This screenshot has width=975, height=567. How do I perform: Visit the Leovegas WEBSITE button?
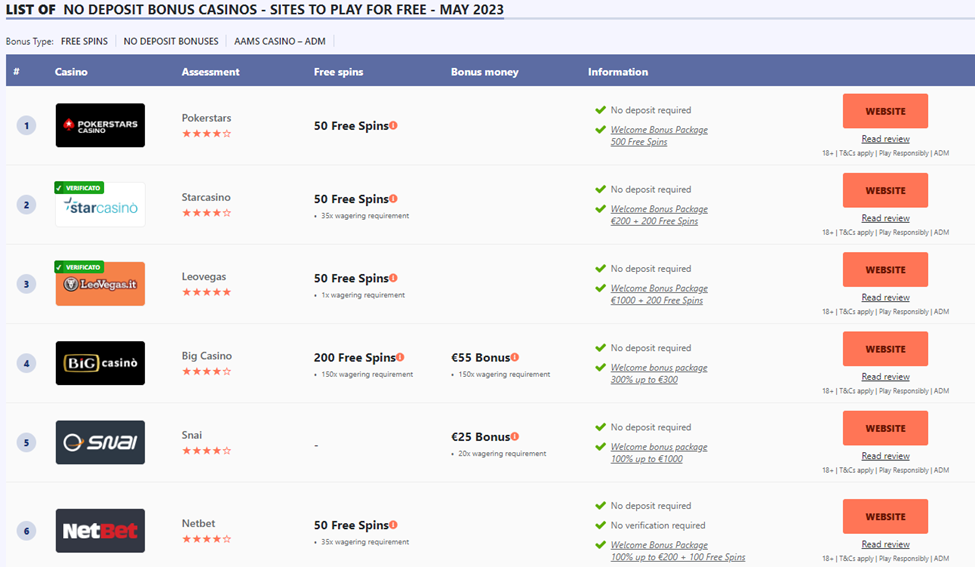pos(885,269)
